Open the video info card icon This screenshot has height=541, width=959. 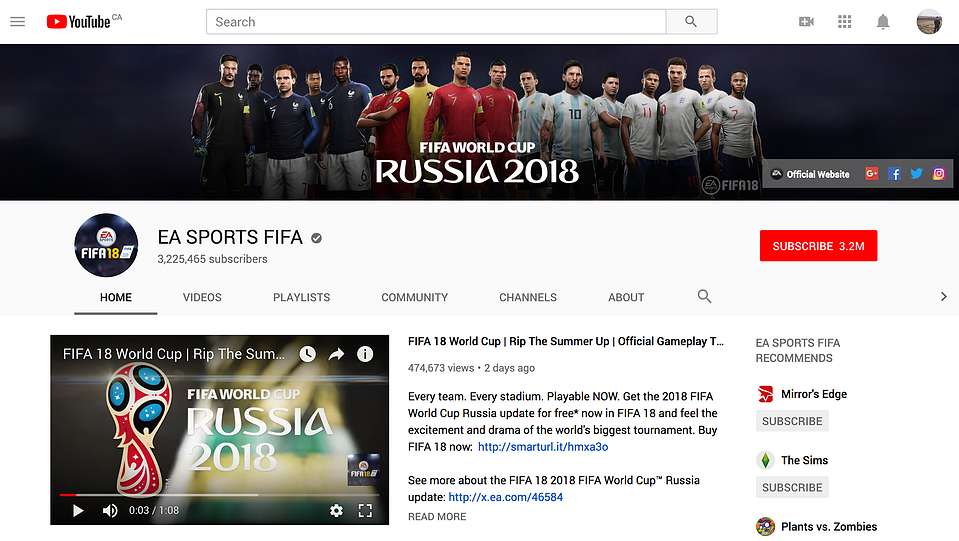click(365, 354)
